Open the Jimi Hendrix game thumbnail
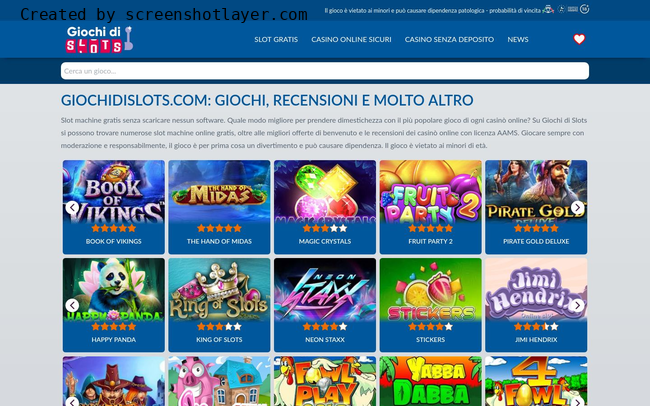Viewport: 650px width, 406px height. (x=536, y=290)
